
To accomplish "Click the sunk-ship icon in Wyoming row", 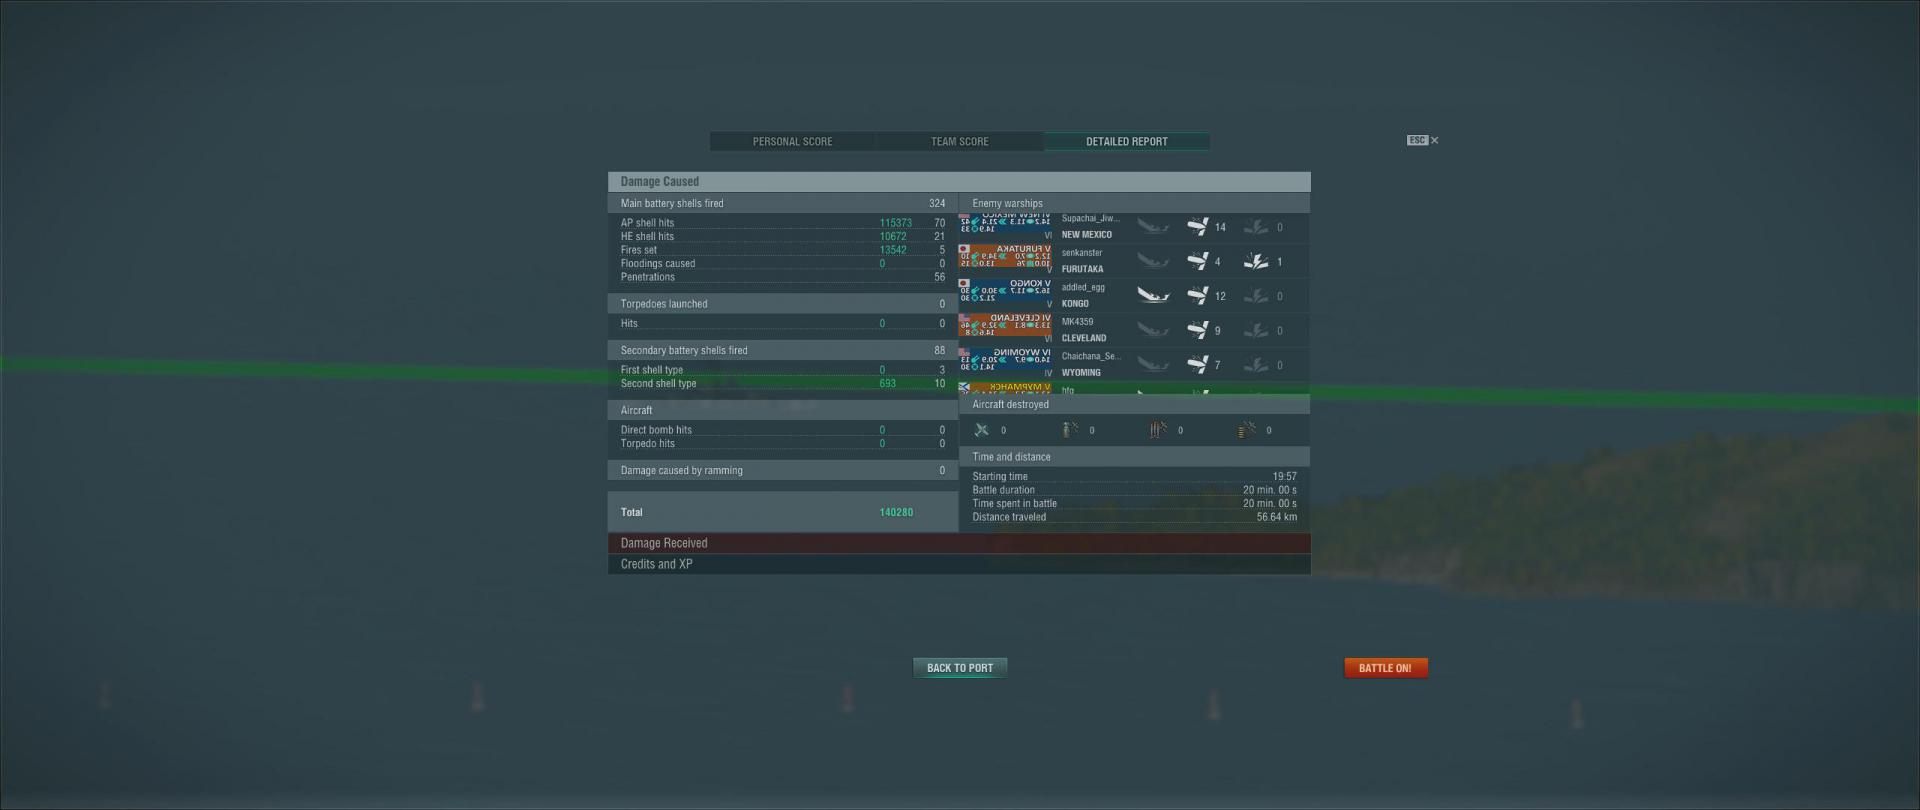I will pyautogui.click(x=1153, y=365).
